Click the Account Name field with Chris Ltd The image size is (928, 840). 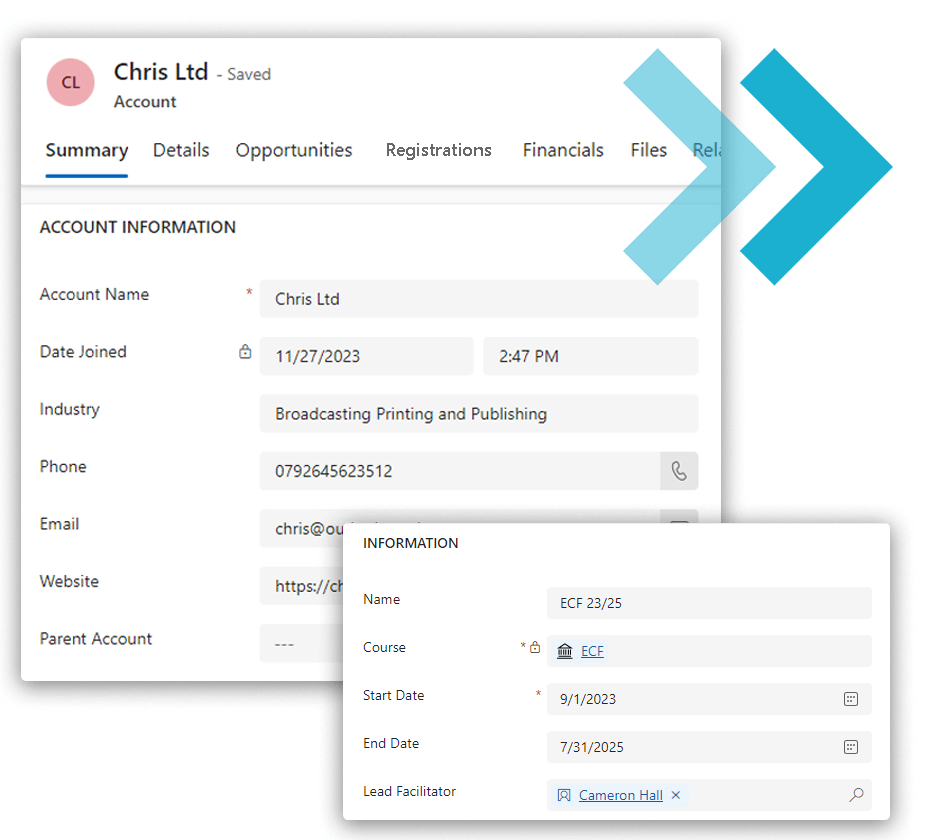[x=478, y=299]
